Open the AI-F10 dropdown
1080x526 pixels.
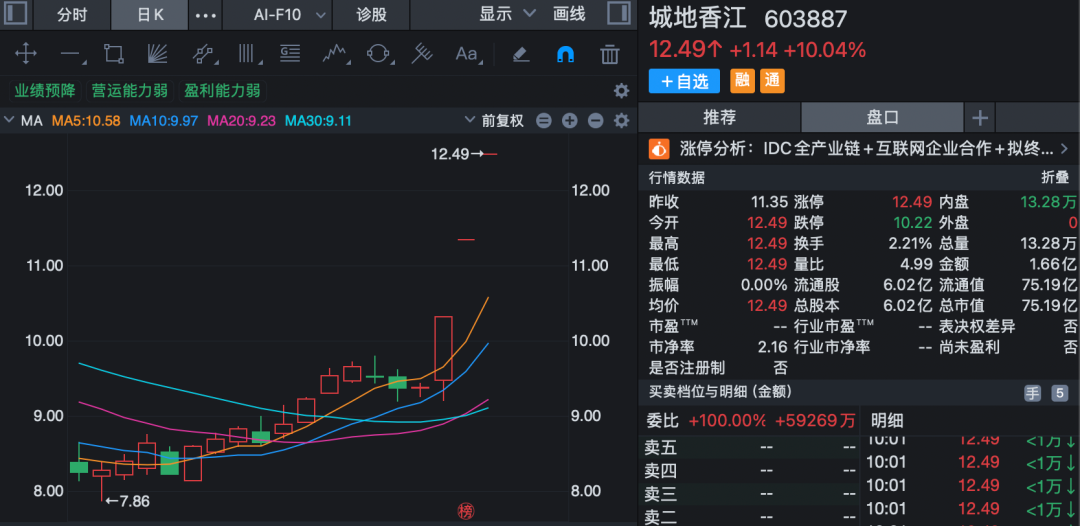click(x=290, y=14)
